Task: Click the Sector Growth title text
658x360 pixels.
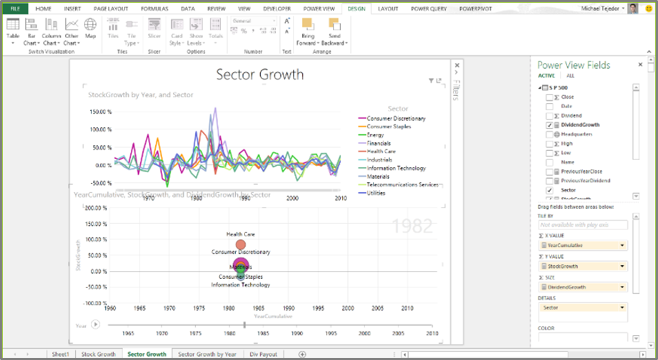Action: 260,74
